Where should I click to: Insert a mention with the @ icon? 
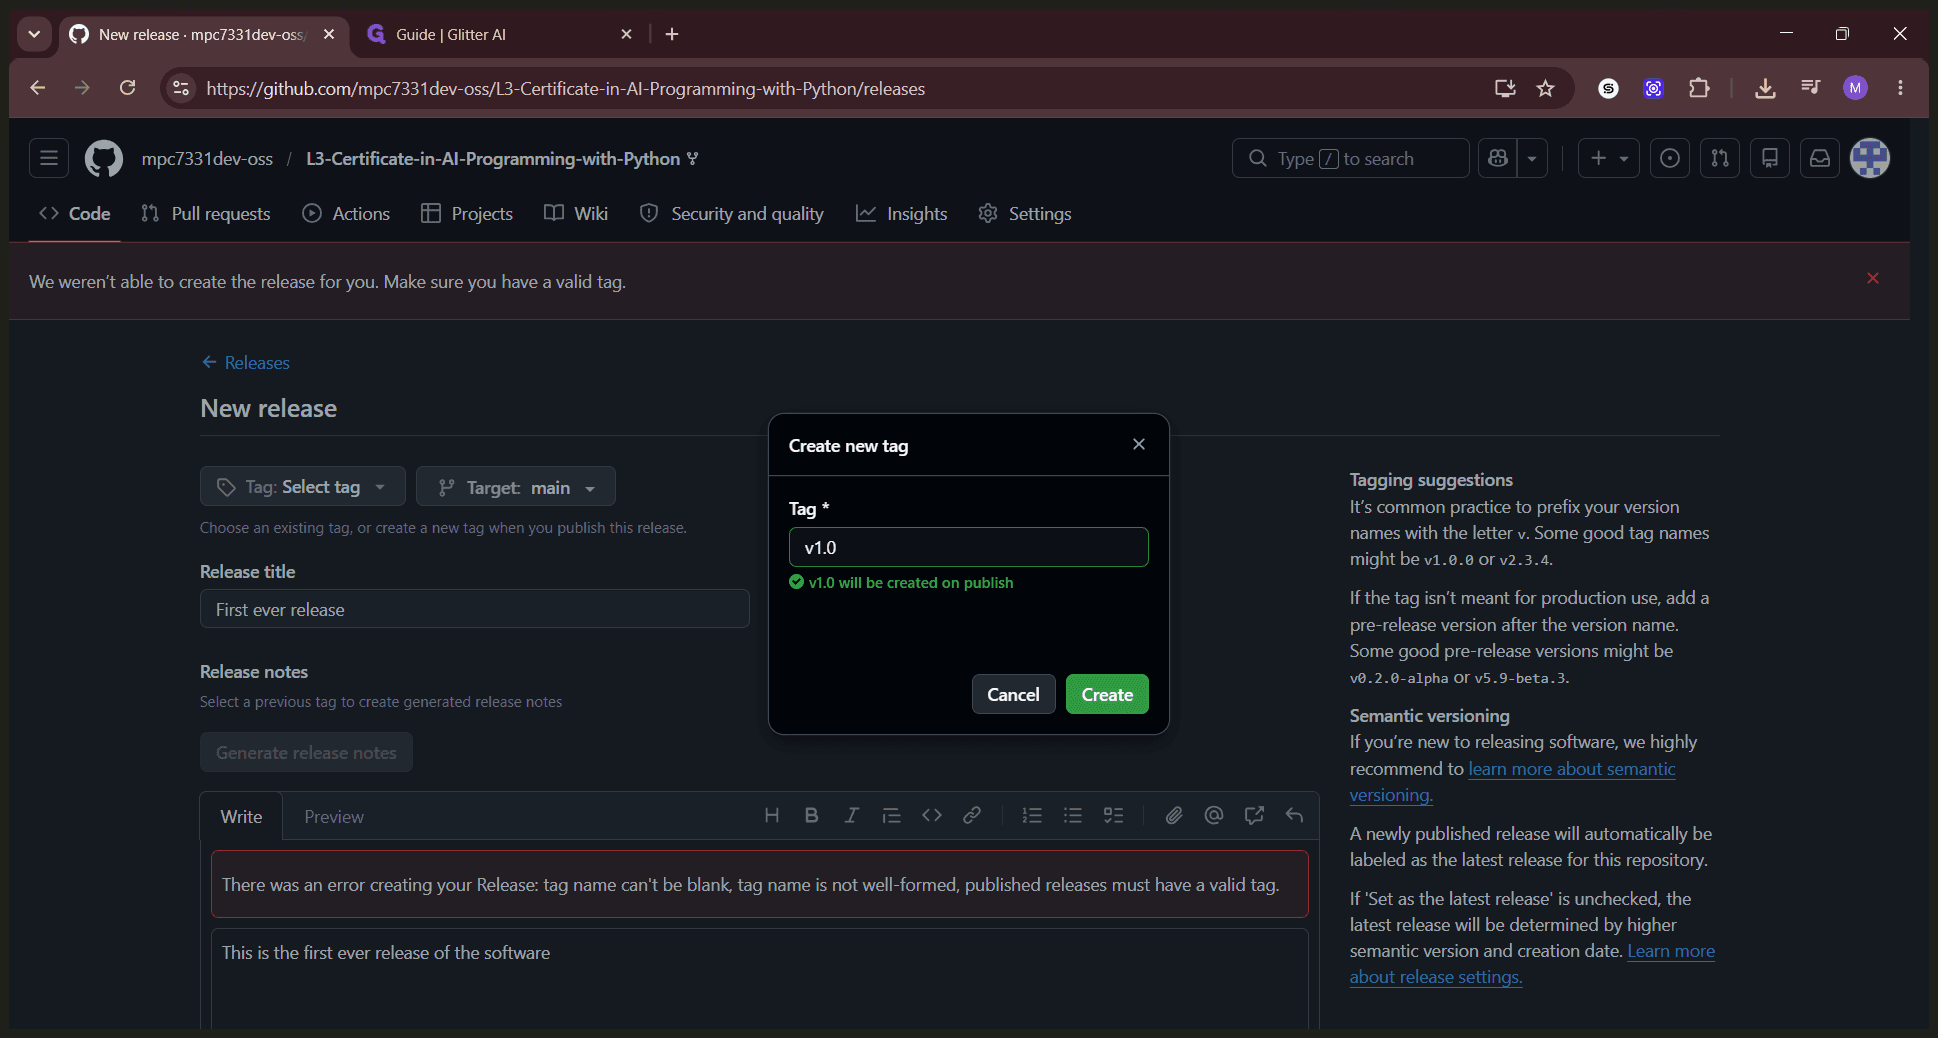(x=1214, y=816)
